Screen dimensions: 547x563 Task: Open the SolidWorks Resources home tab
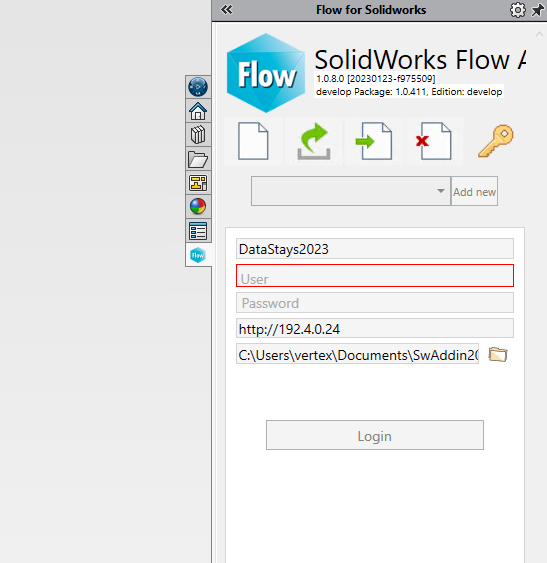(198, 111)
